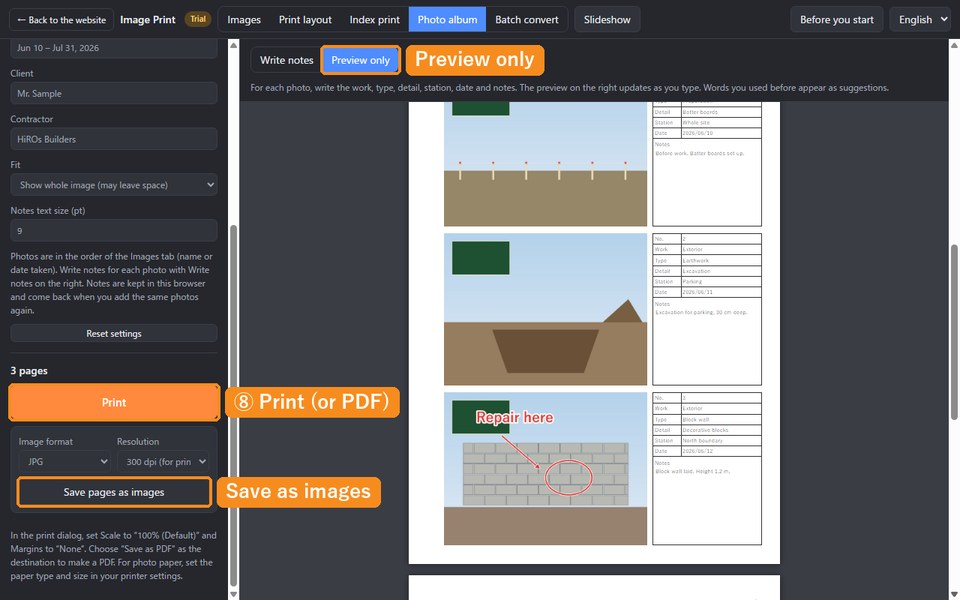
Task: Click the preview pane scroll up arrow
Action: (954, 45)
